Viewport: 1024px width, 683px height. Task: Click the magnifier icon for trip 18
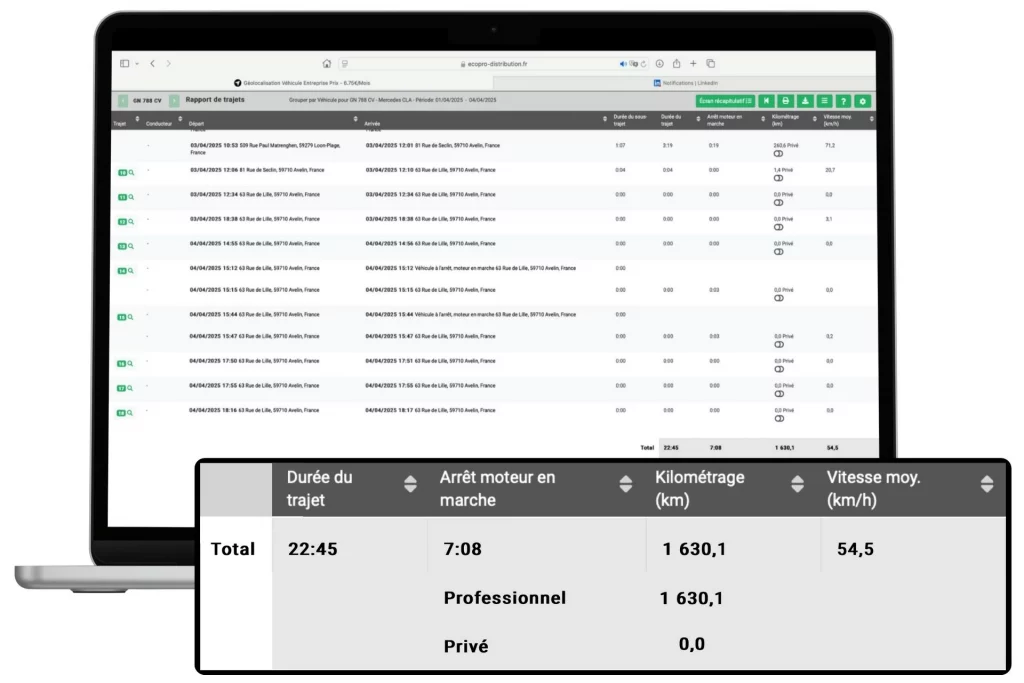pos(130,412)
